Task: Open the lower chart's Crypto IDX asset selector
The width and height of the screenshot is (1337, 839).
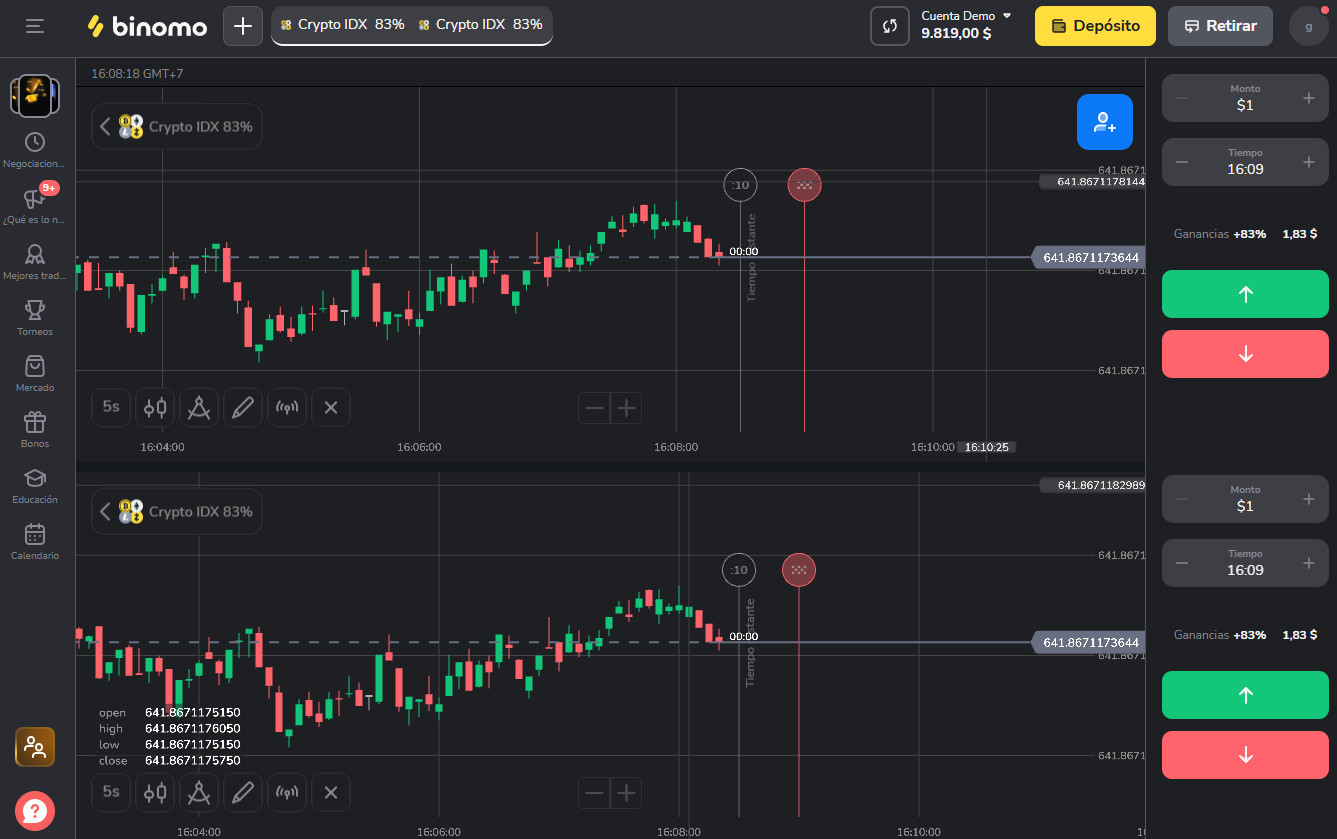Action: (x=176, y=512)
